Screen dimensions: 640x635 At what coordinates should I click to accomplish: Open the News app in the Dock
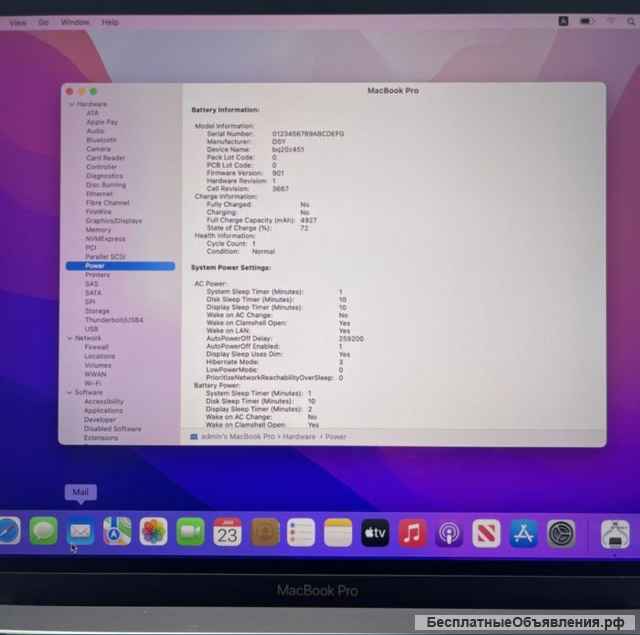pos(486,533)
